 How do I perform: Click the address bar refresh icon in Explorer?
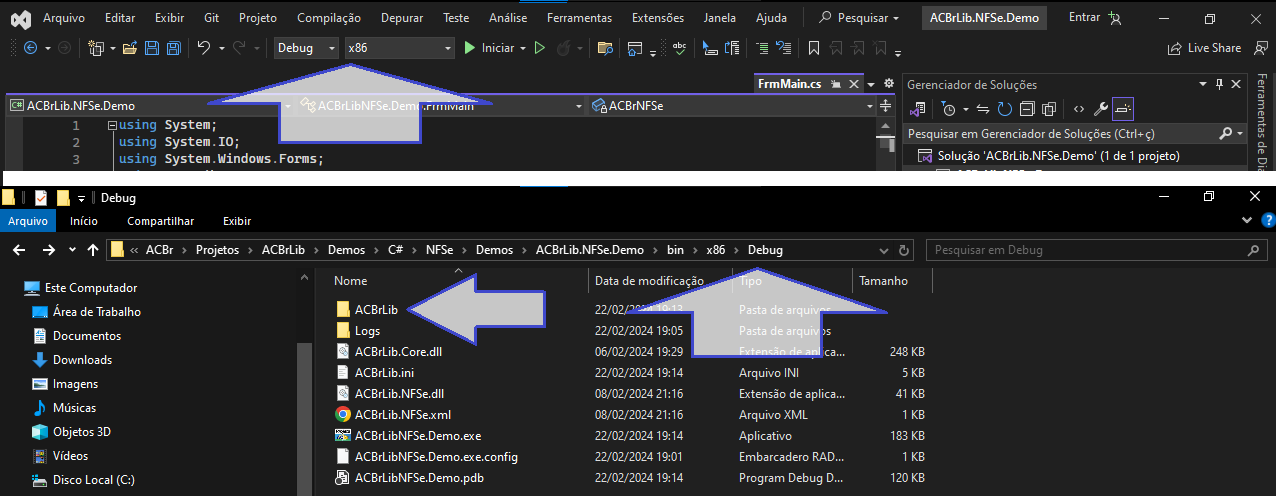(x=904, y=250)
